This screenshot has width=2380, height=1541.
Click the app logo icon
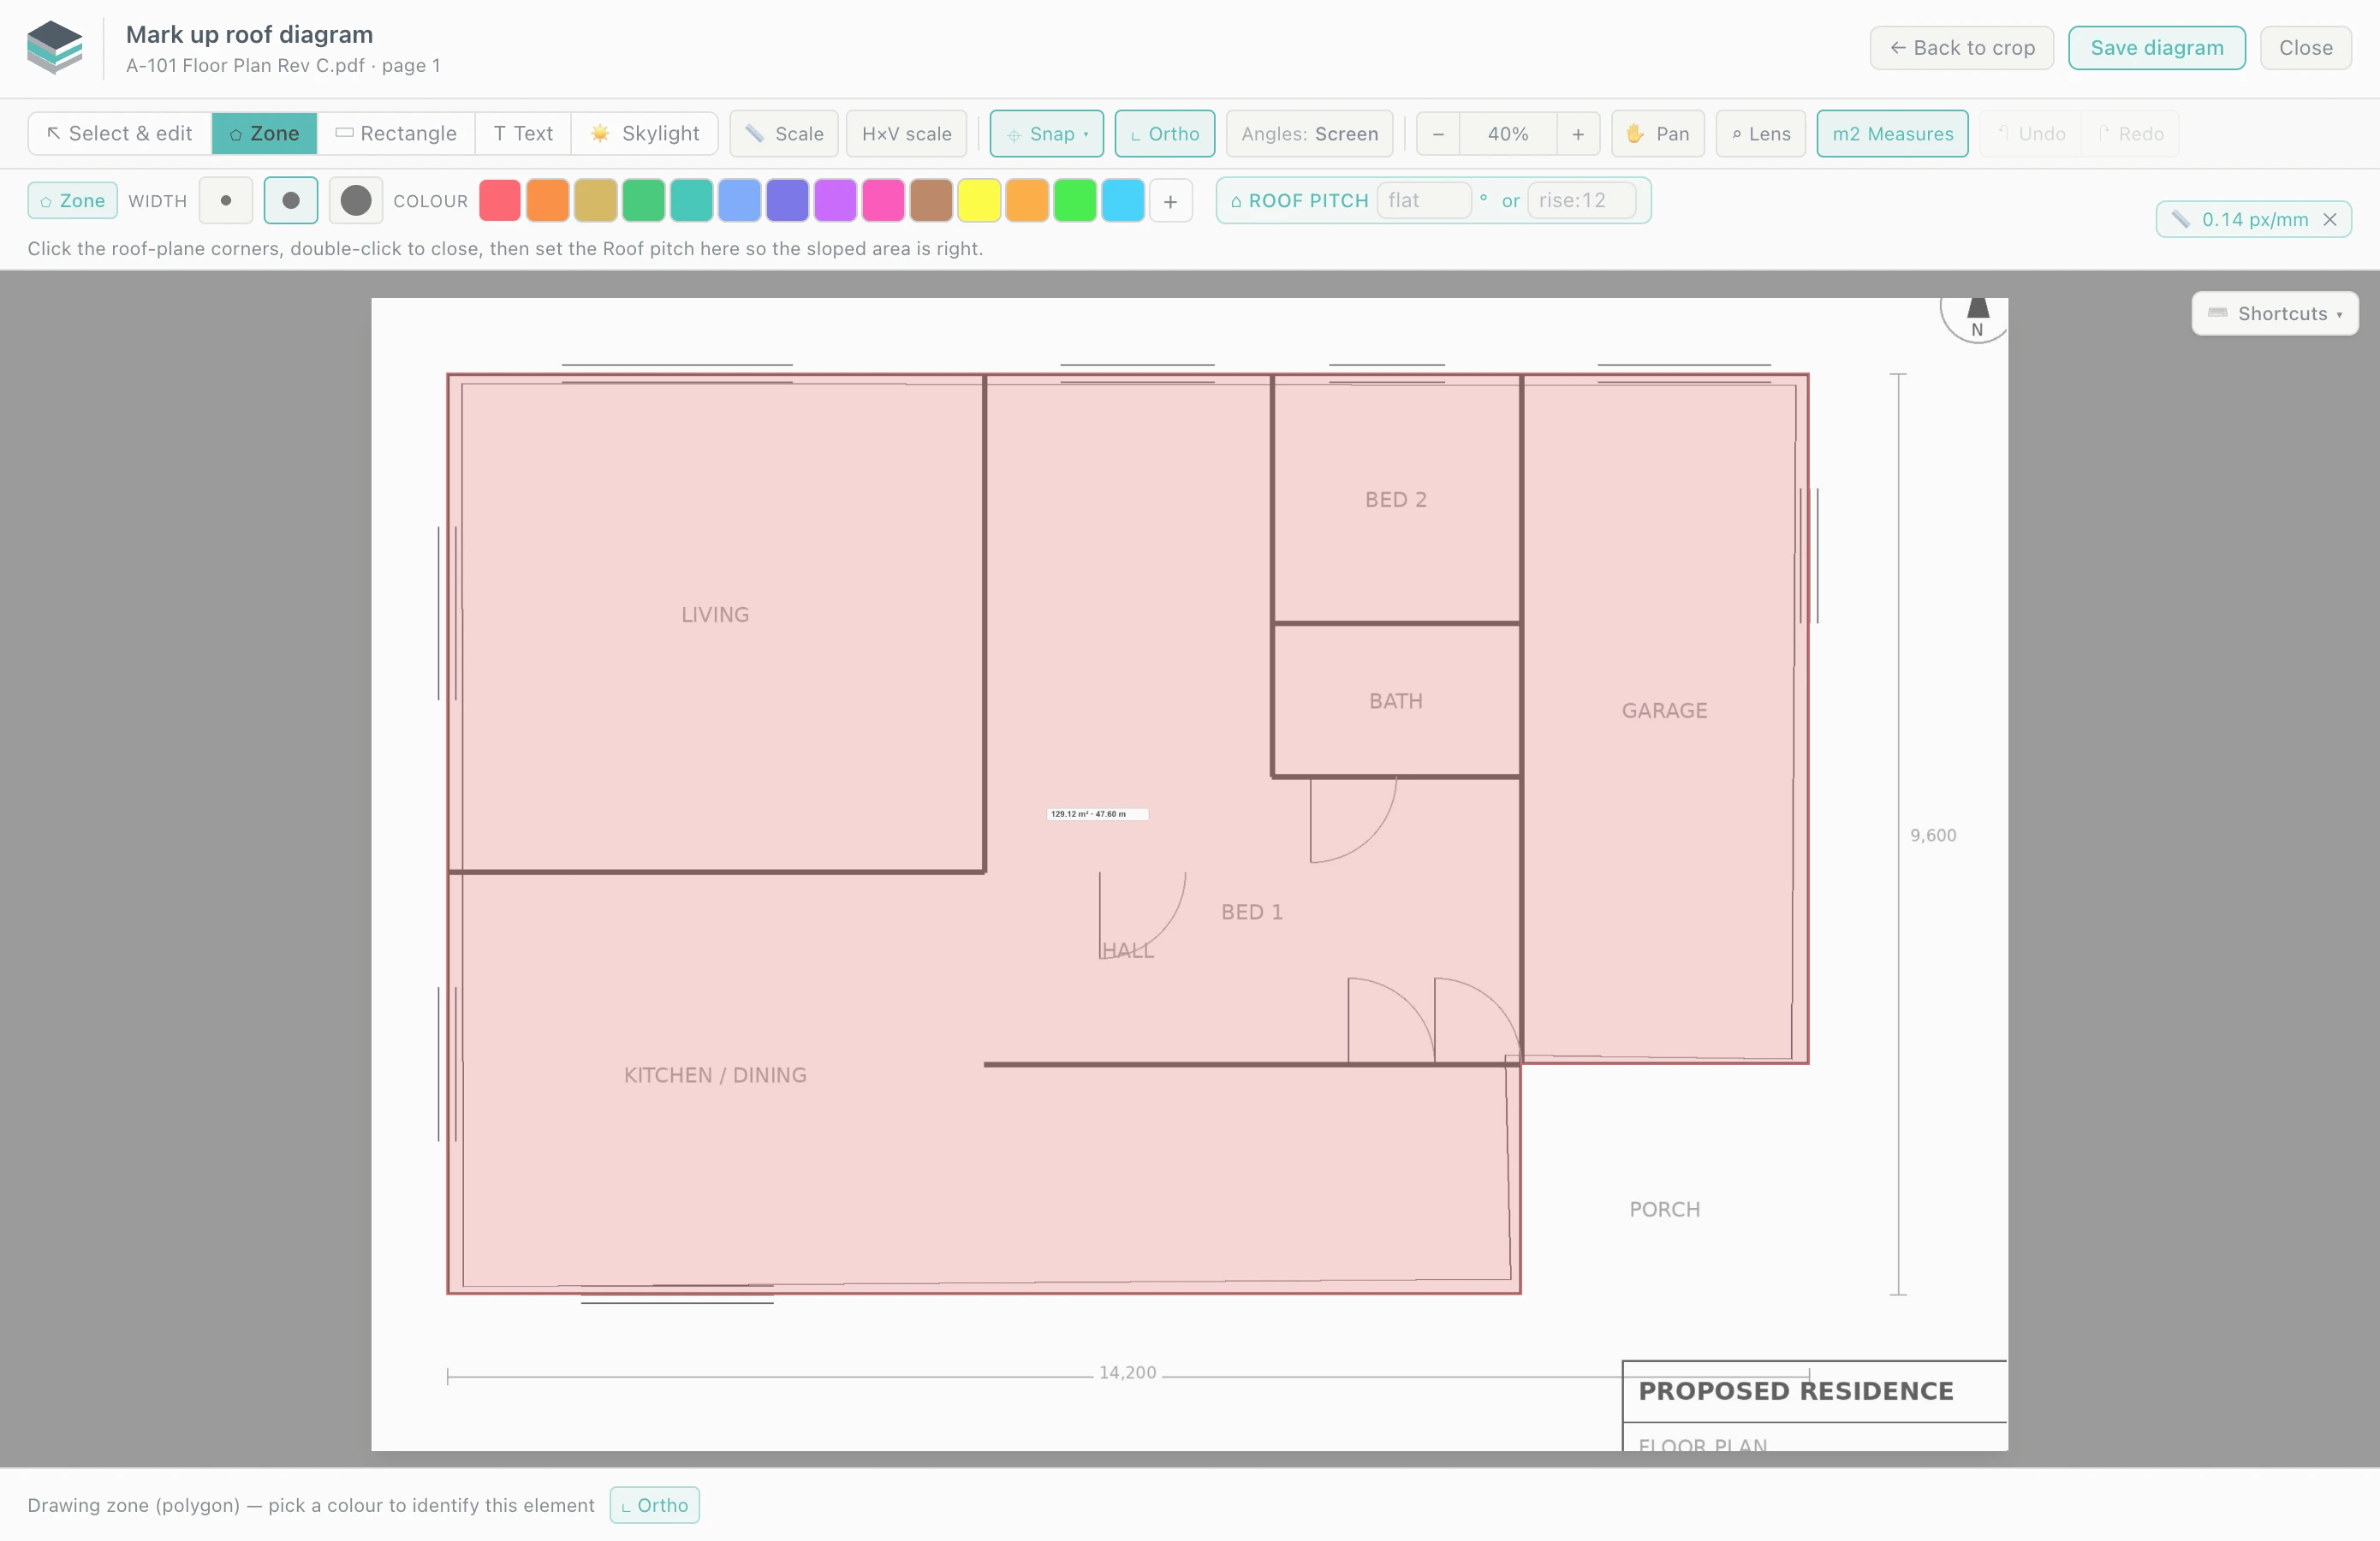pyautogui.click(x=55, y=47)
